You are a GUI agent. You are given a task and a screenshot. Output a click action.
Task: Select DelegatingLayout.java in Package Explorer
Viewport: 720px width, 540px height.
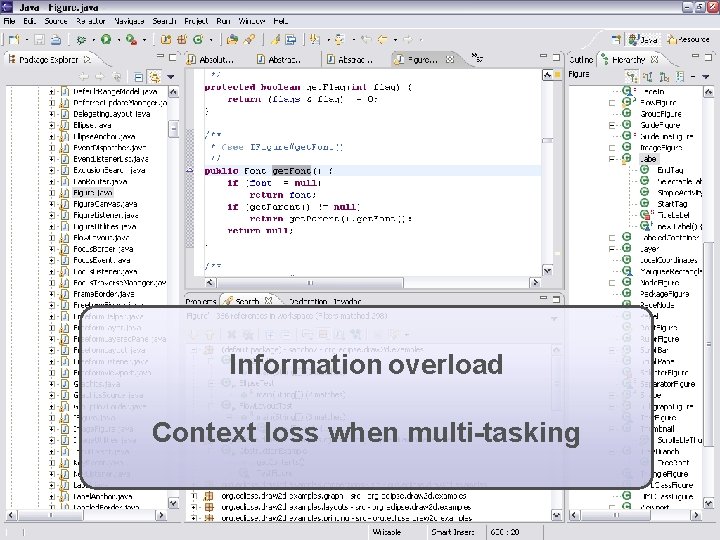(x=112, y=114)
